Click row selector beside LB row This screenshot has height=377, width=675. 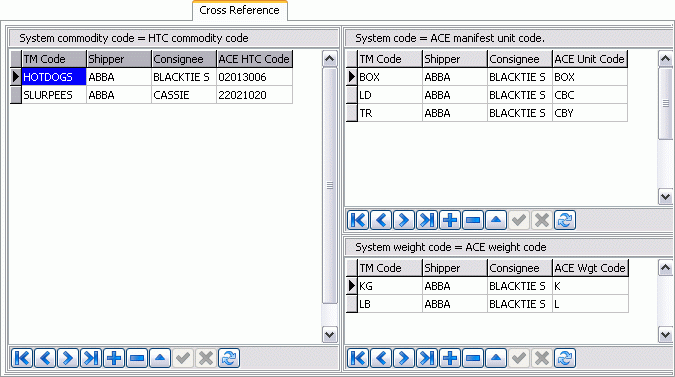pos(352,304)
